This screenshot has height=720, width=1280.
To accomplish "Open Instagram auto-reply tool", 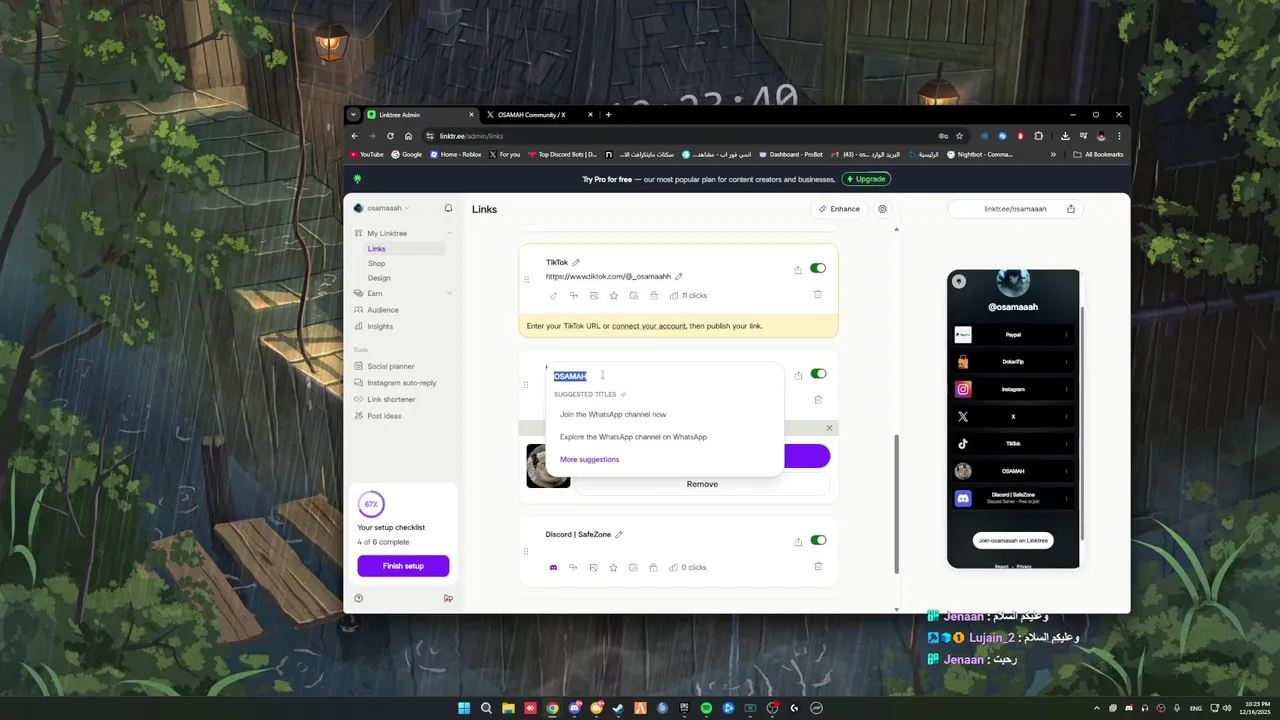I will [395, 383].
